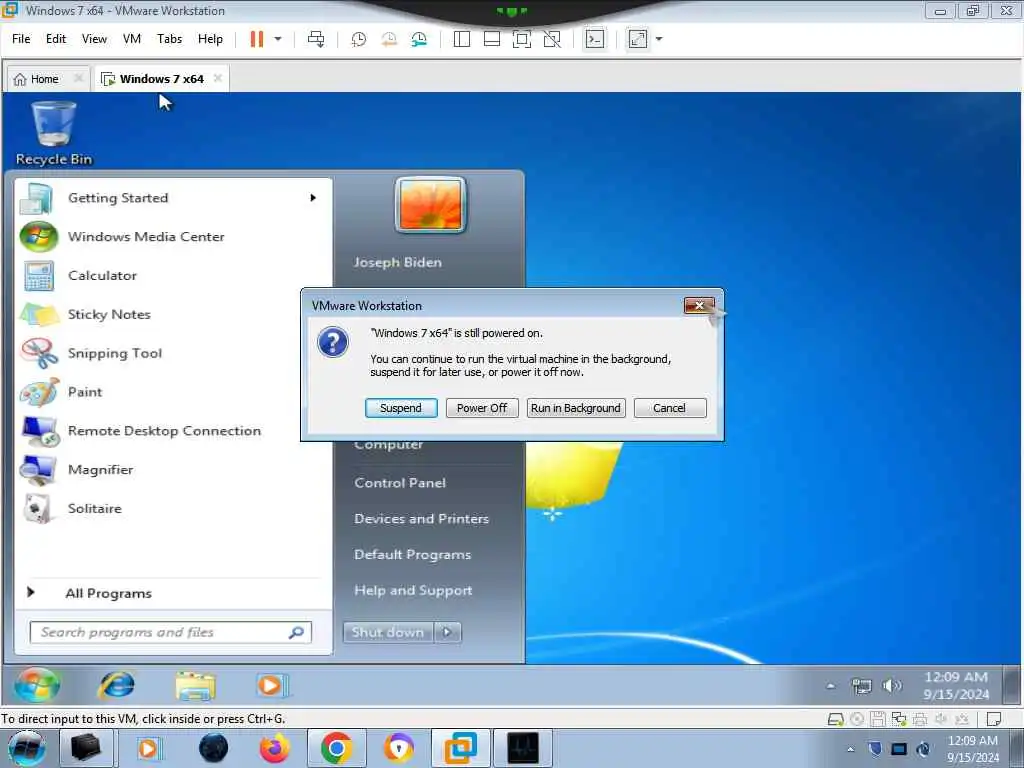Click the guest Start orb button
1024x768 pixels.
coord(37,685)
